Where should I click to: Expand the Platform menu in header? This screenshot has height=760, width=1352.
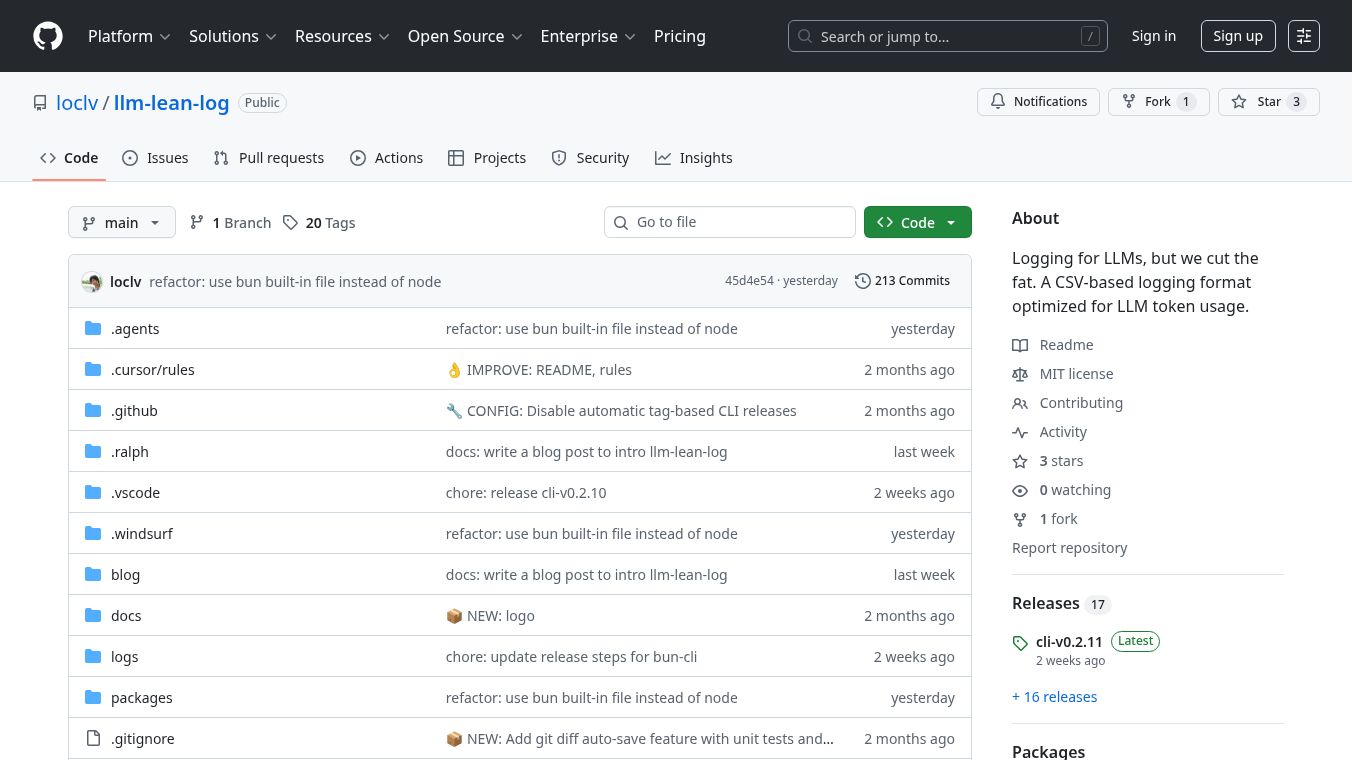129,36
